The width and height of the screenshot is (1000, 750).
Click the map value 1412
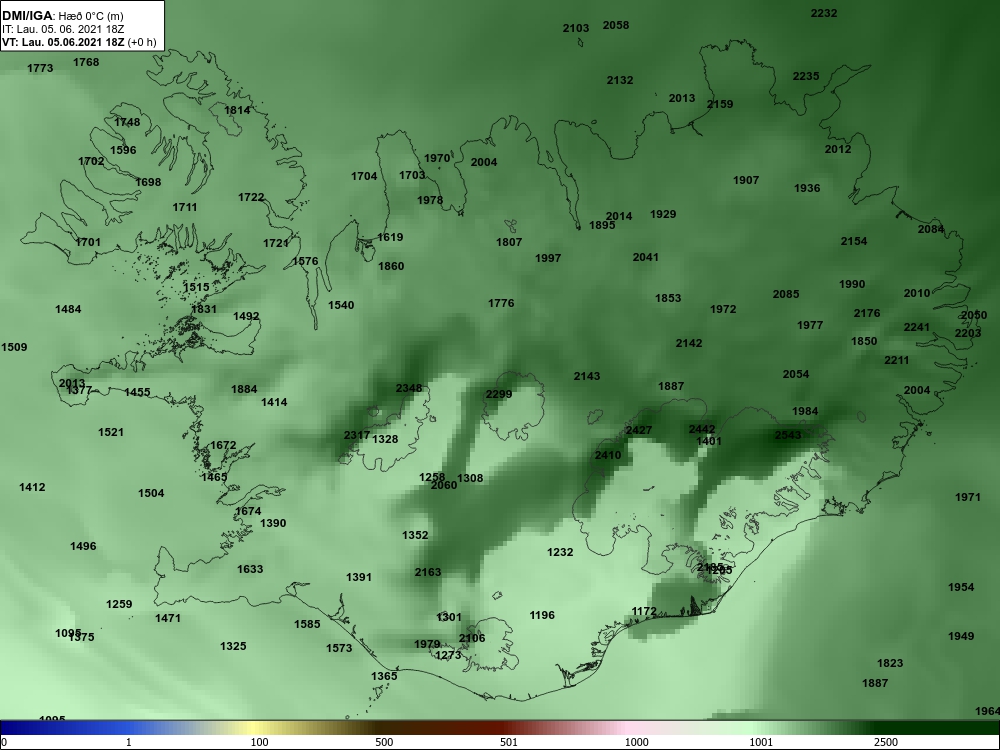pos(33,487)
